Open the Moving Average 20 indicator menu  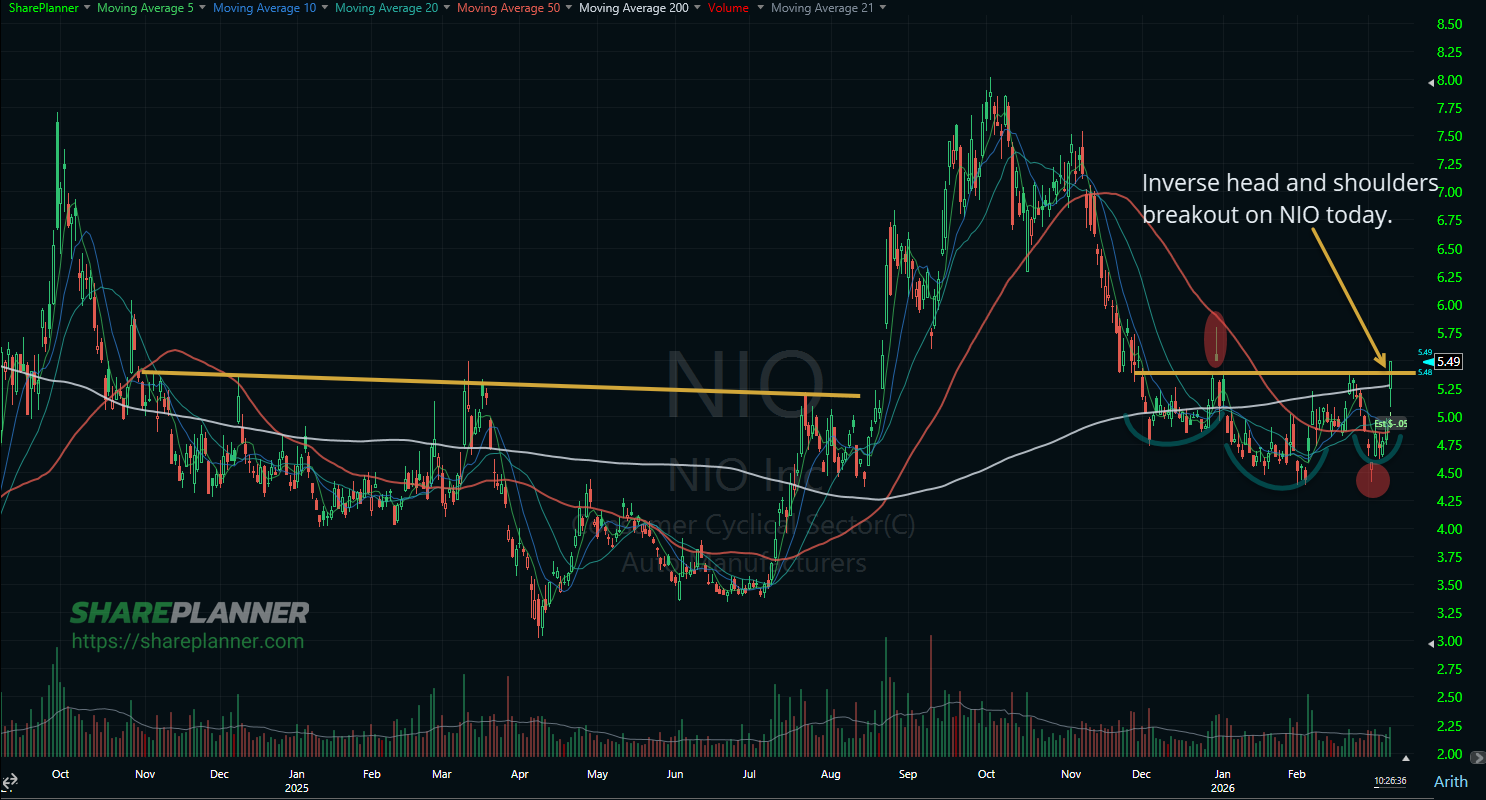[446, 8]
